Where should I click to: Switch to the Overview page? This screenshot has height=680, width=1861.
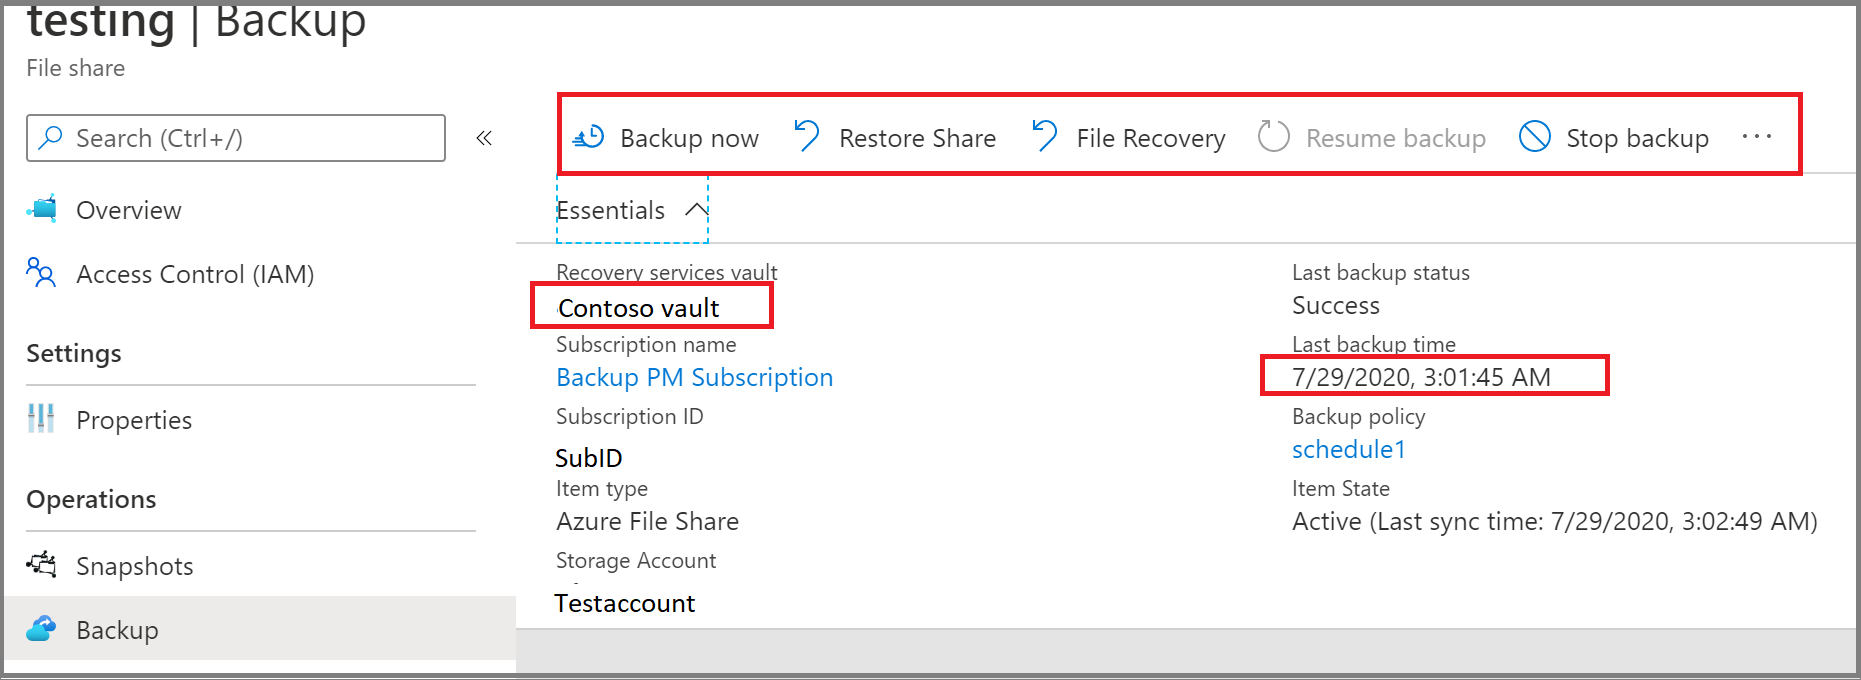pyautogui.click(x=128, y=209)
